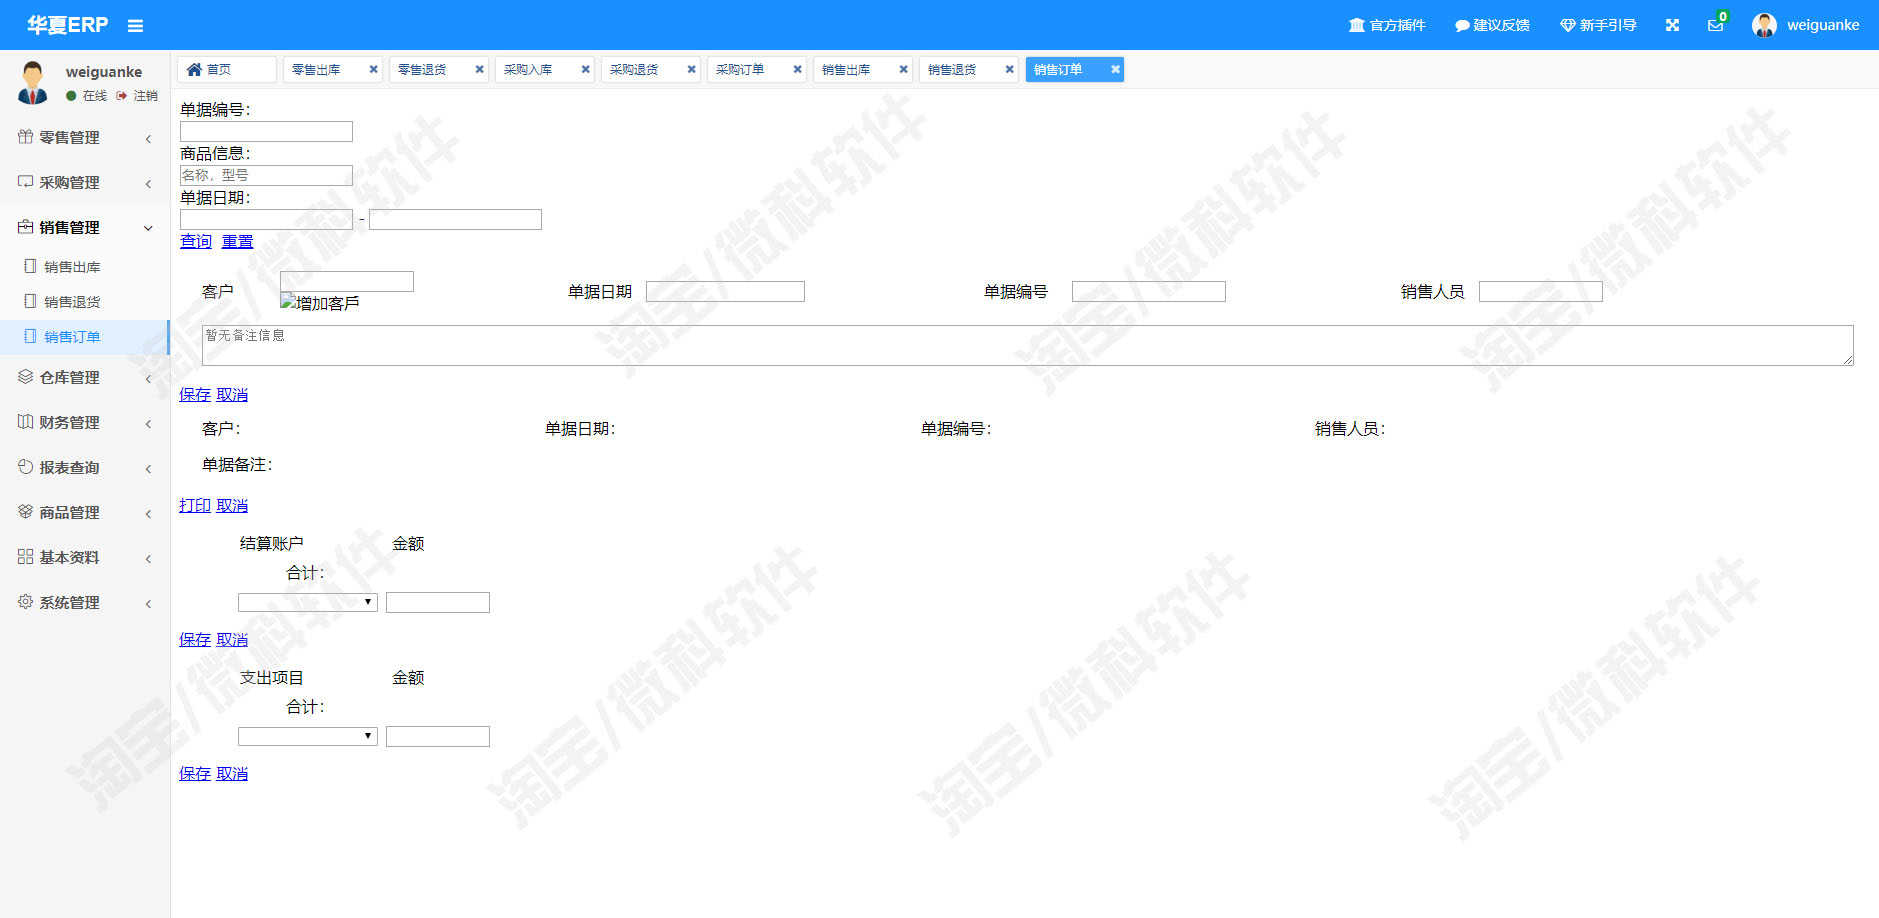
Task: Close the active 销售订单 tab
Action: 1115,69
